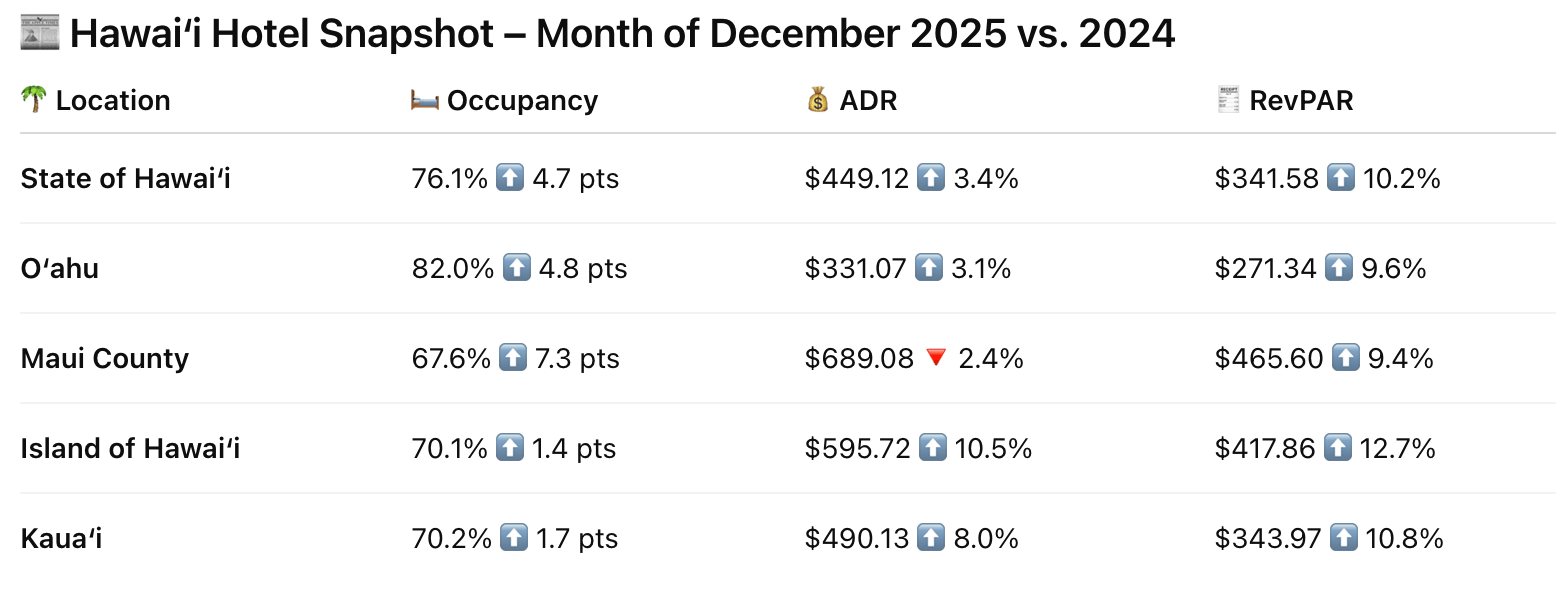Click the RevPAR column header text
This screenshot has width=1568, height=600.
[1301, 100]
